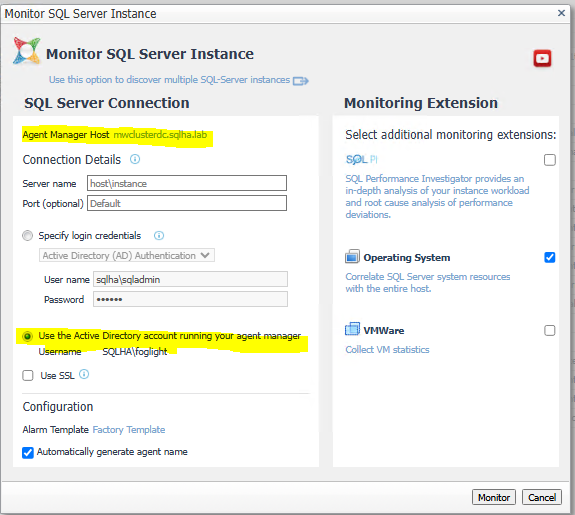The height and width of the screenshot is (515, 575).
Task: Uncheck the Operating System extension
Action: 549,258
